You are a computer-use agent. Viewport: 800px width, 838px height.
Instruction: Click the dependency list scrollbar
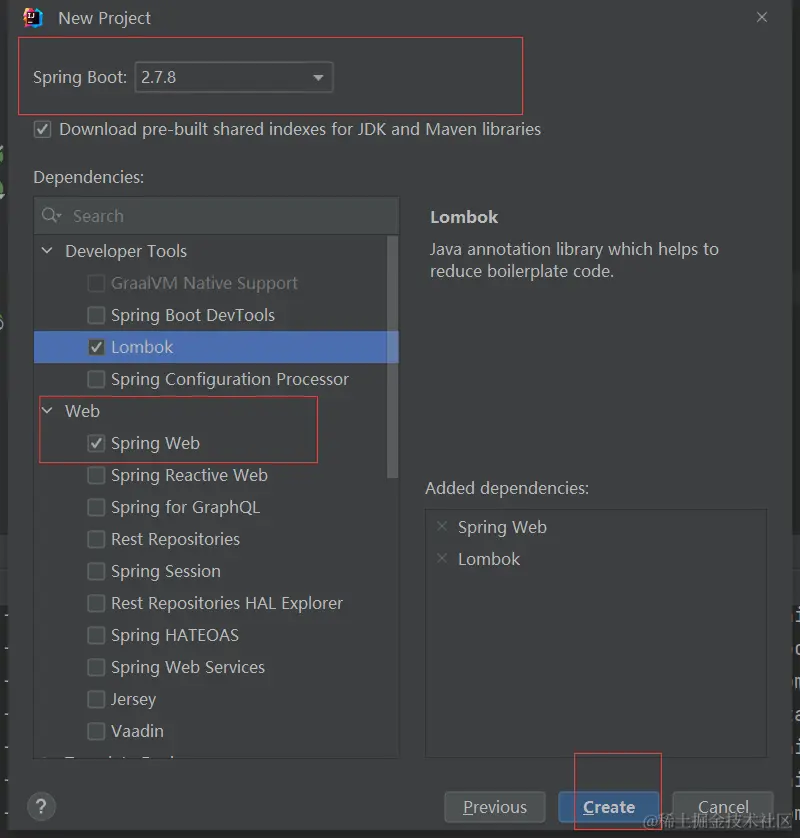(x=393, y=357)
